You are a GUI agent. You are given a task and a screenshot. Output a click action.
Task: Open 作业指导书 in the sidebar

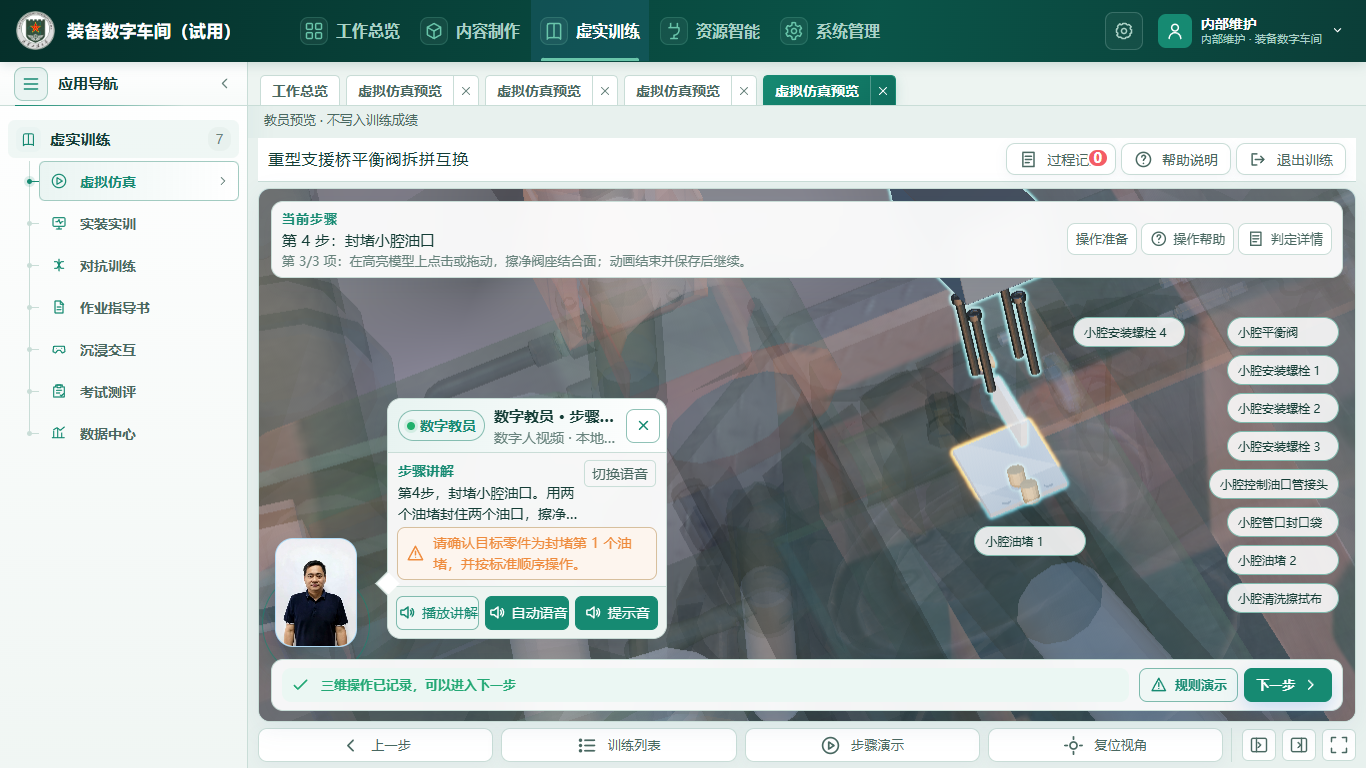click(x=139, y=308)
